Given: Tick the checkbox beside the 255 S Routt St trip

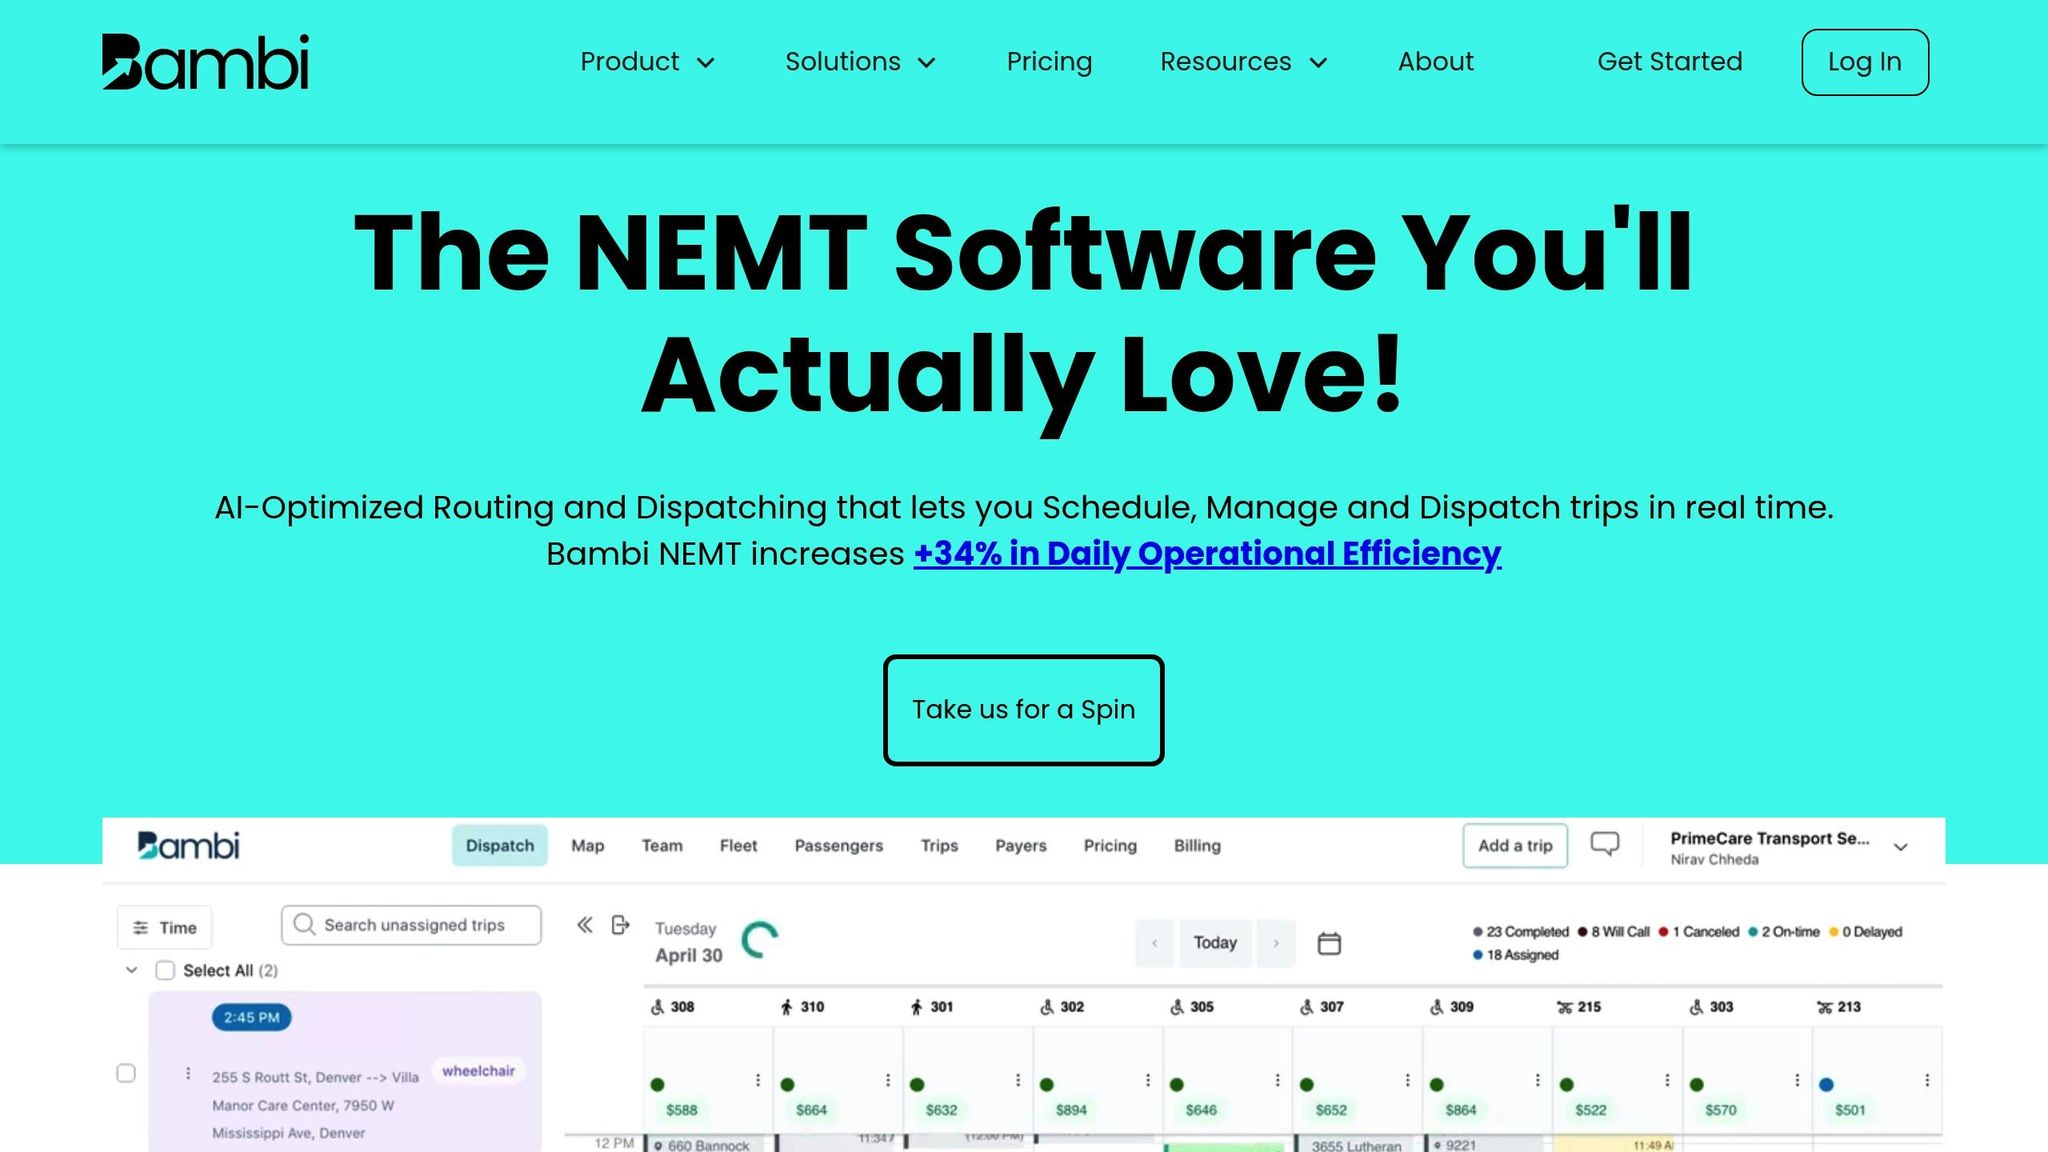Looking at the screenshot, I should [126, 1073].
